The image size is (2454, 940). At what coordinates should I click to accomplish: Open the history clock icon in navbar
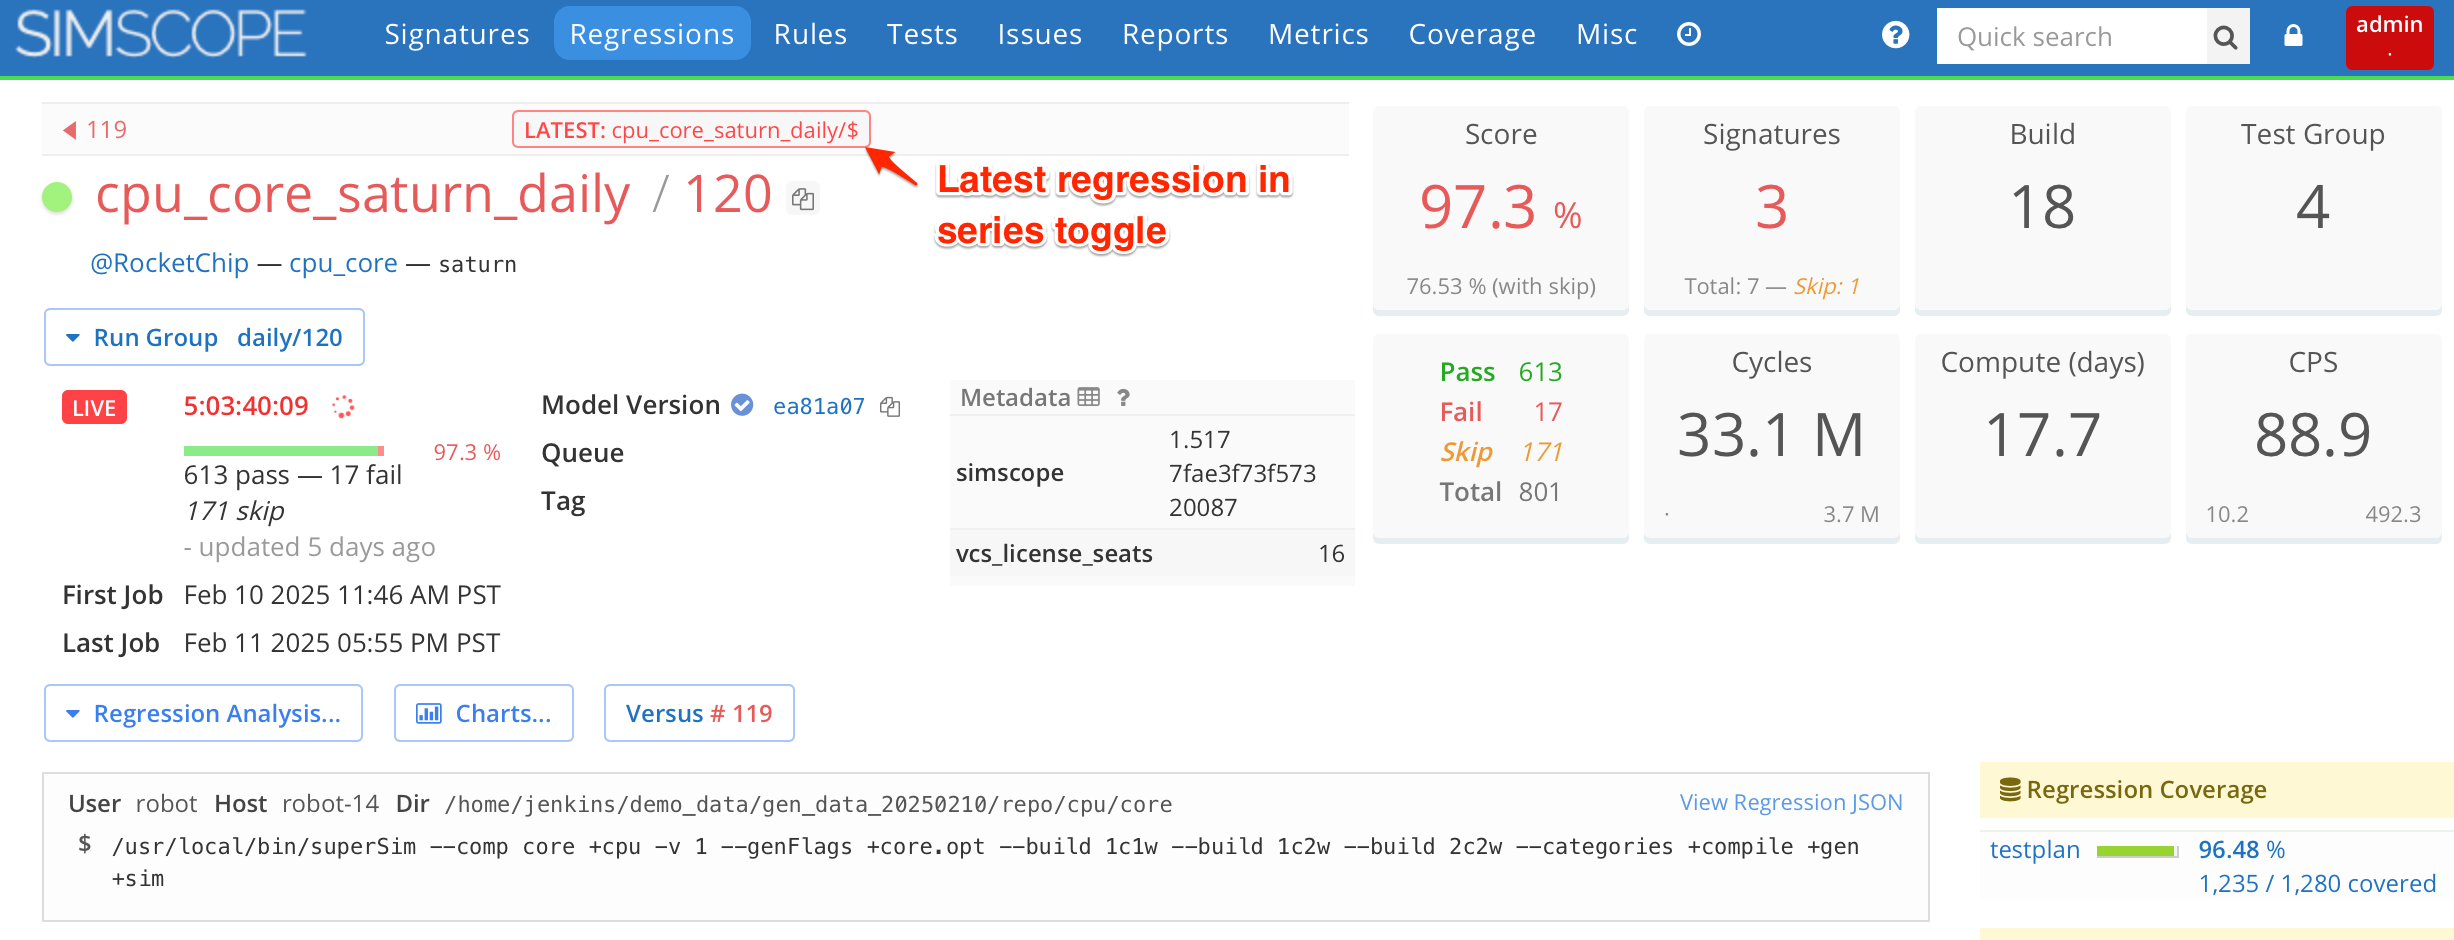click(x=1688, y=34)
